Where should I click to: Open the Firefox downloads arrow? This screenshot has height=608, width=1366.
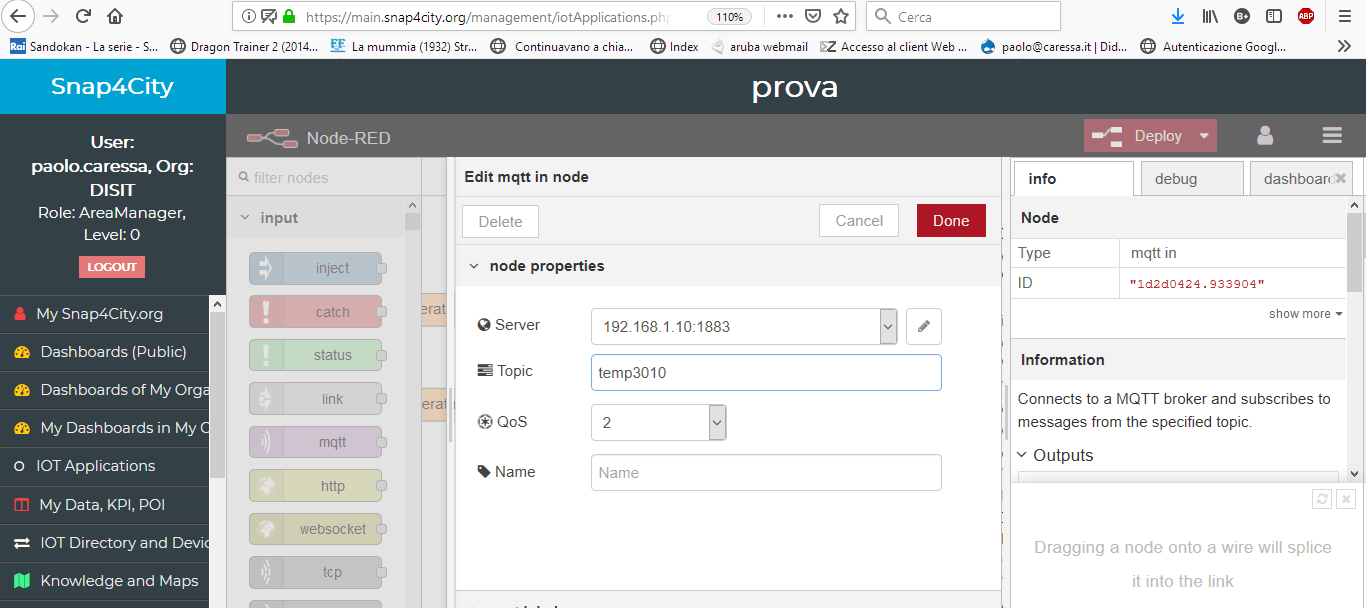[x=1178, y=16]
